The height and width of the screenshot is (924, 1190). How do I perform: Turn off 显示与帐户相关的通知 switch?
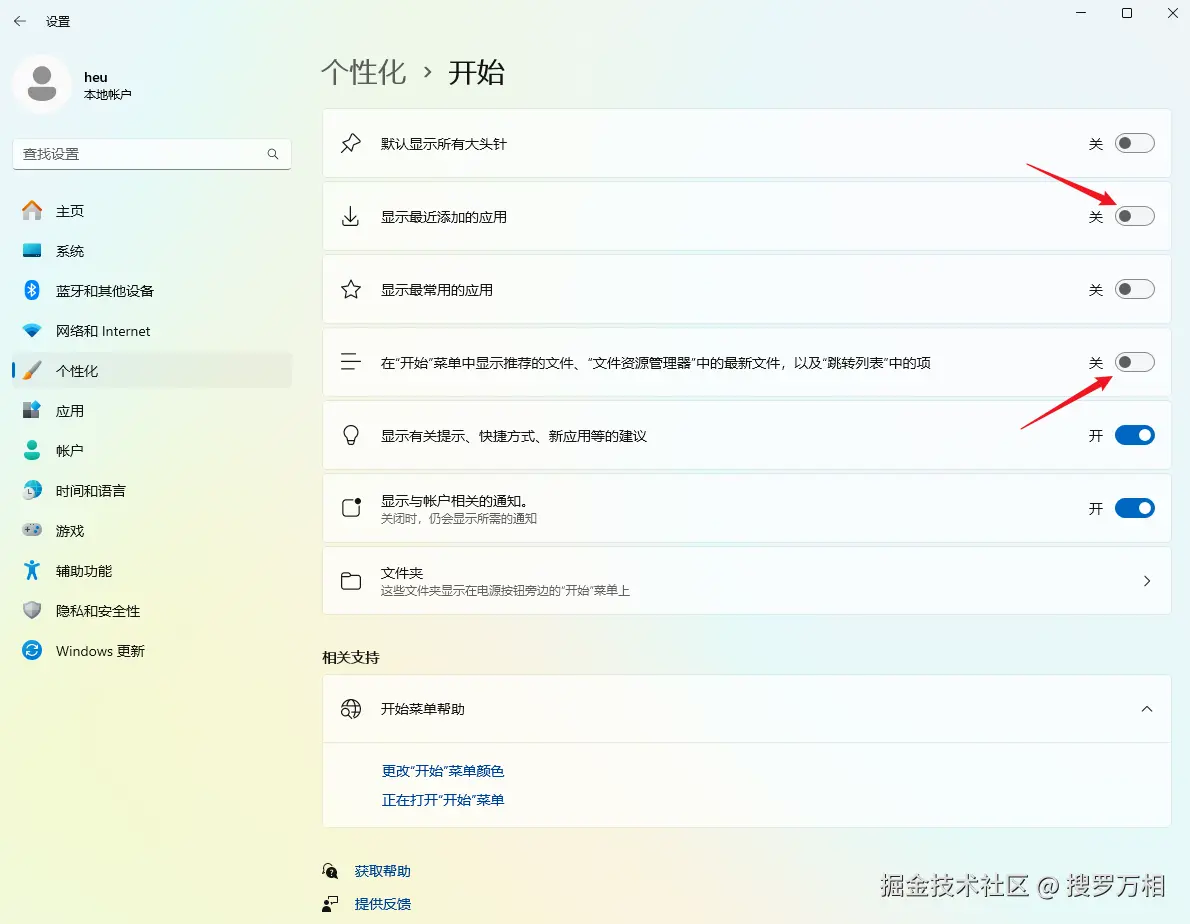tap(1135, 508)
